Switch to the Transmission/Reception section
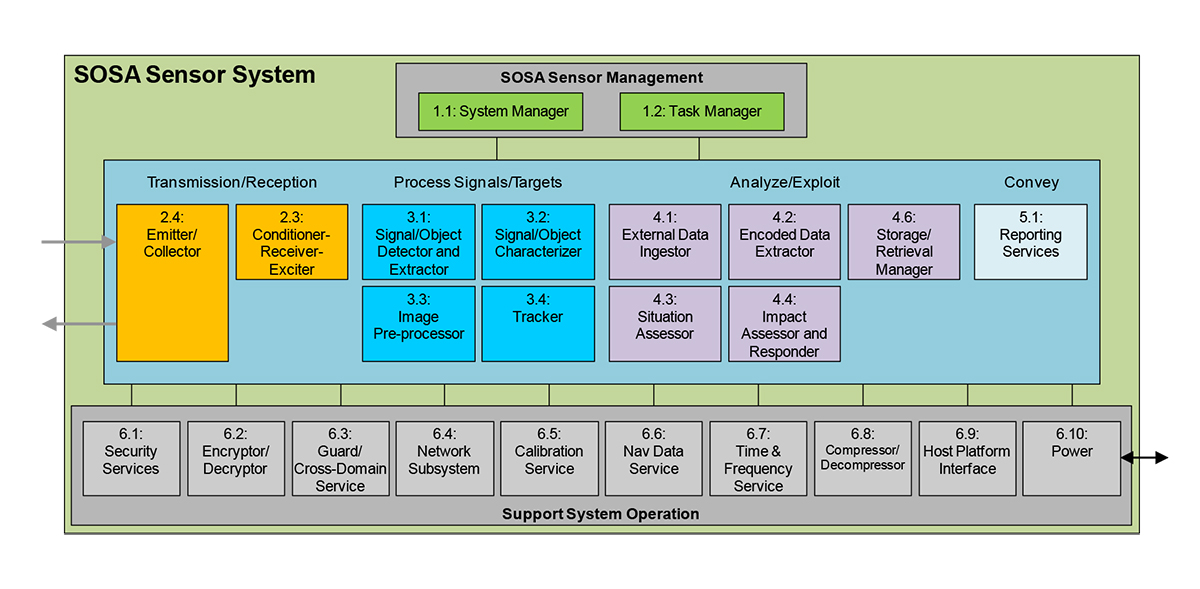1200x589 pixels. [x=232, y=182]
